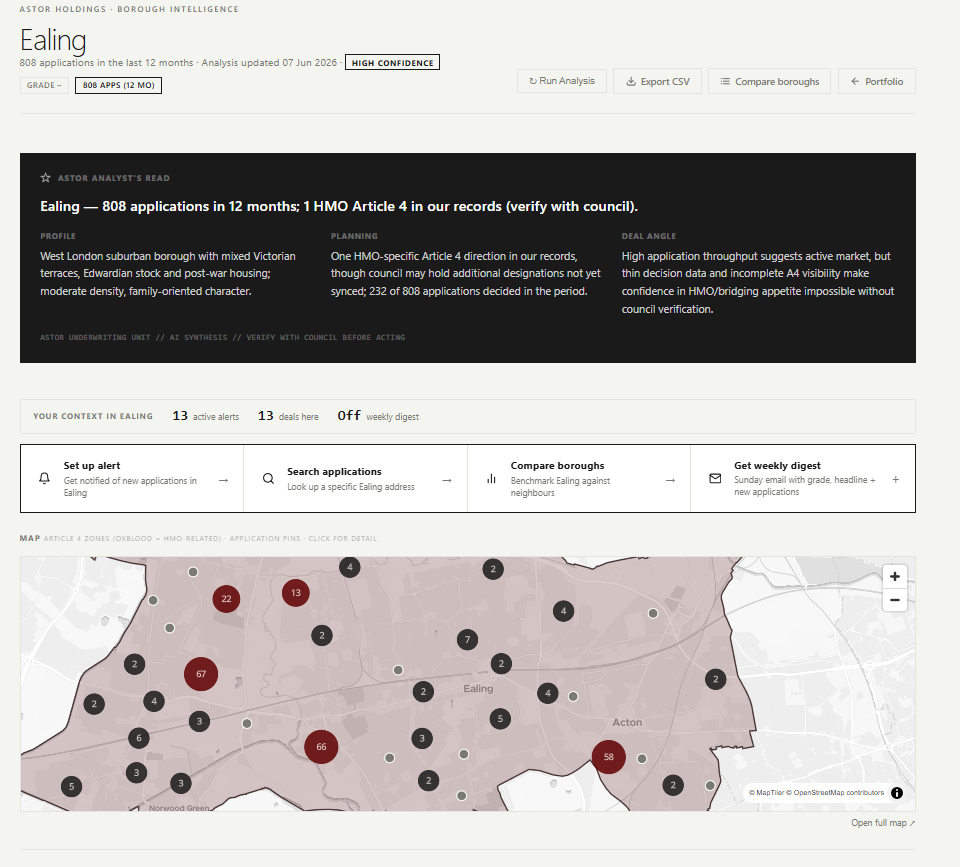
Task: Click the arrow on the Compare boroughs card
Action: pyautogui.click(x=670, y=481)
